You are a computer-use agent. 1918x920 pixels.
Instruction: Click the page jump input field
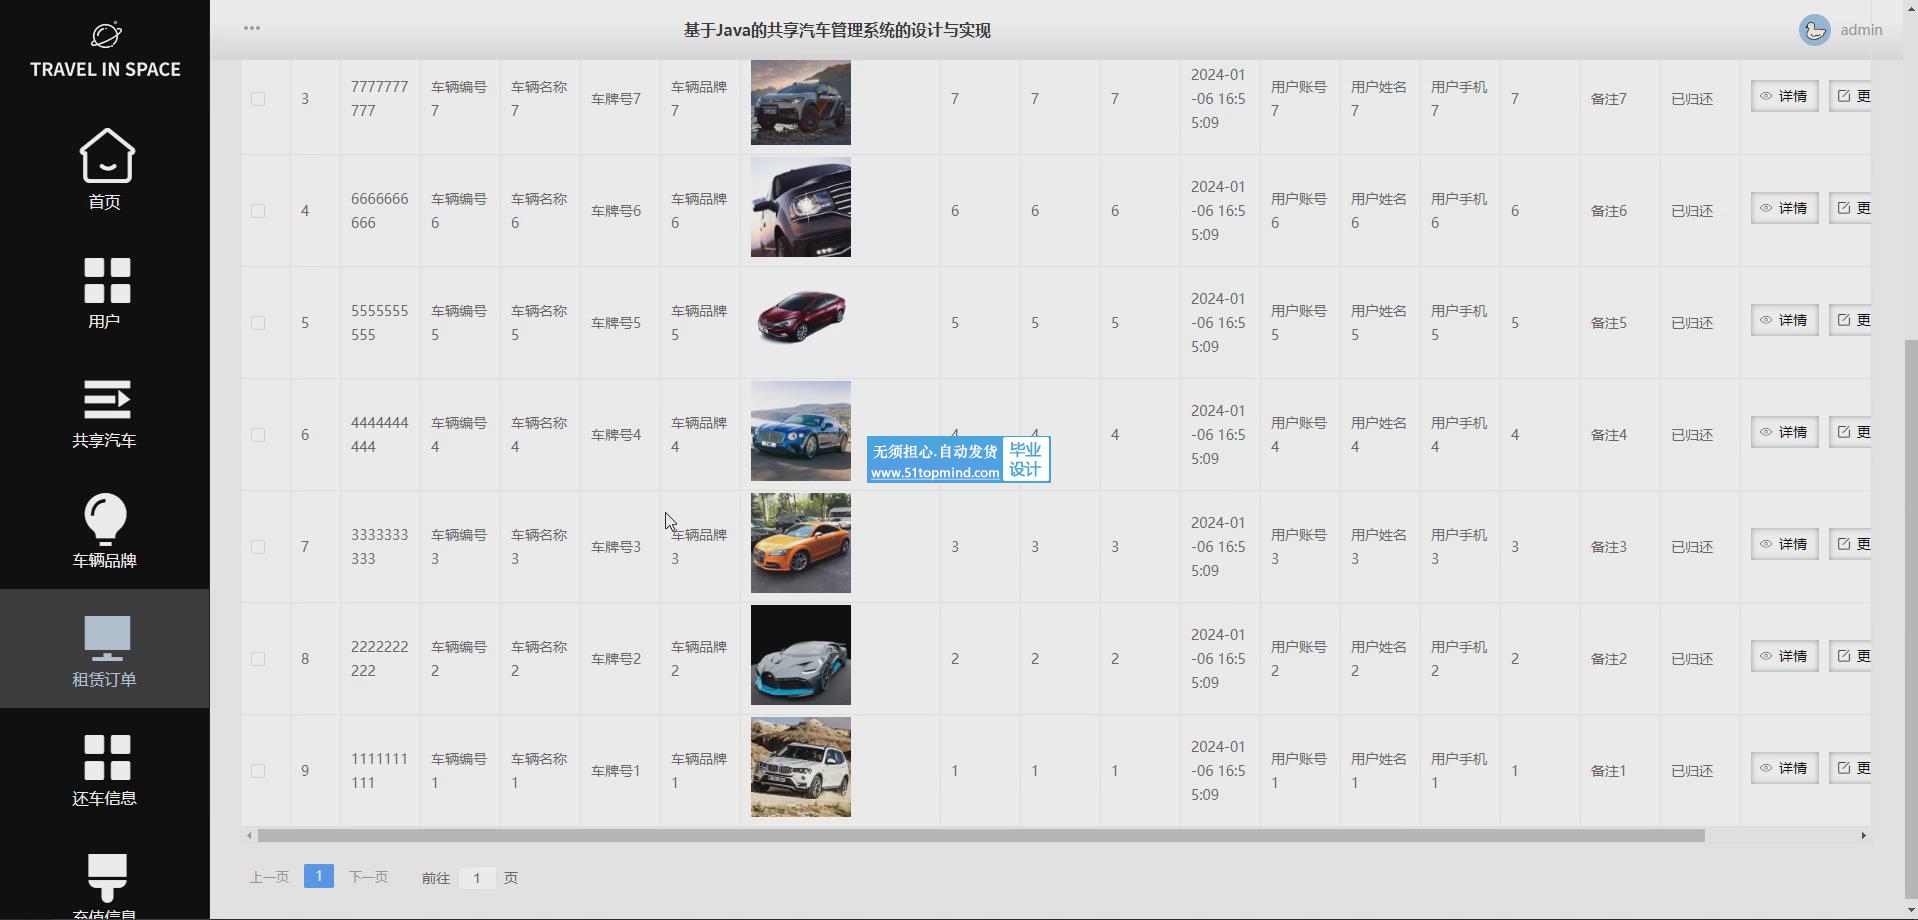477,878
